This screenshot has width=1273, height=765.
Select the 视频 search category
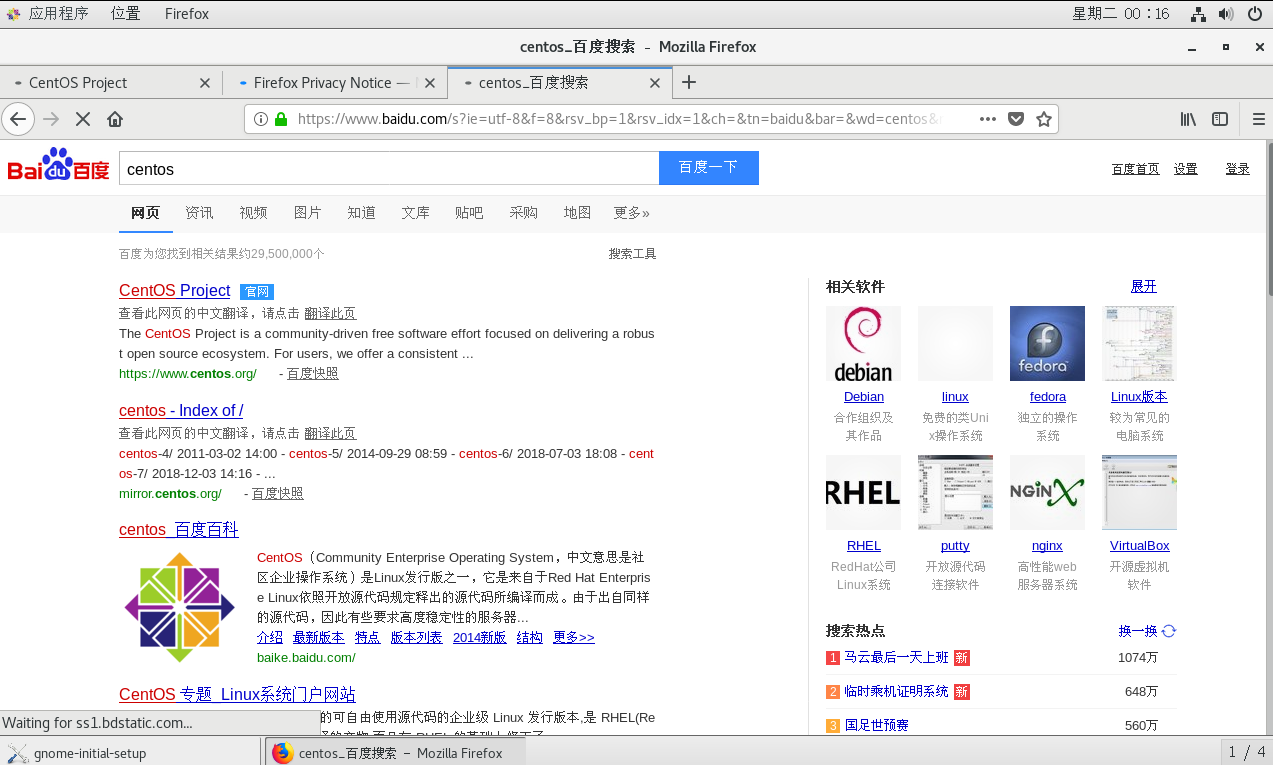click(x=253, y=213)
